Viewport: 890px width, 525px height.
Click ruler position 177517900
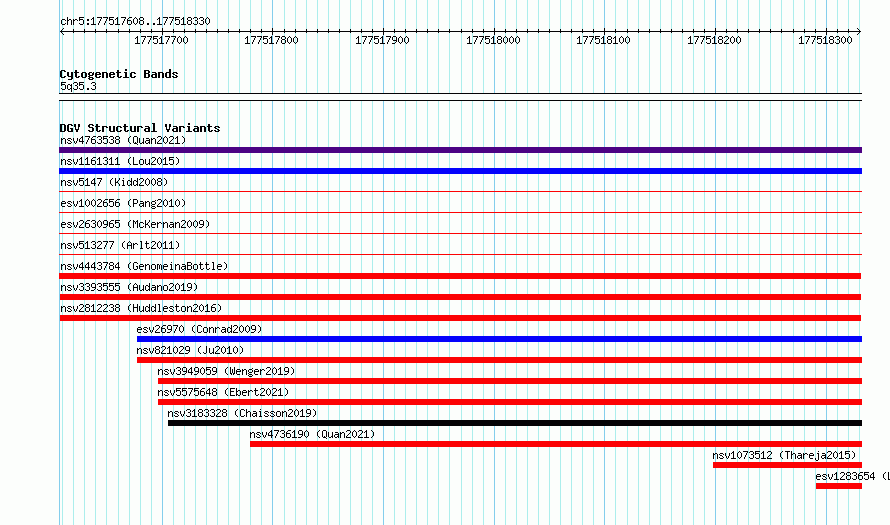(382, 40)
